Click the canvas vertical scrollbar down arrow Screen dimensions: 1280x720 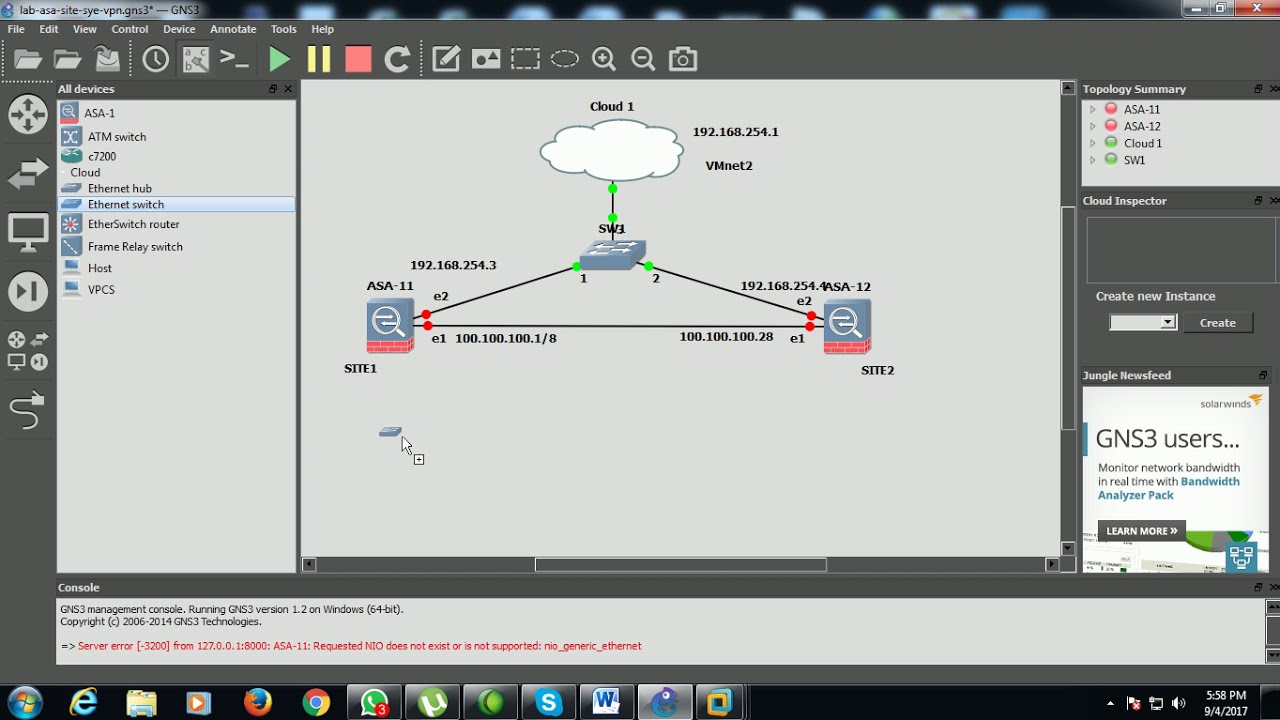[x=1068, y=548]
